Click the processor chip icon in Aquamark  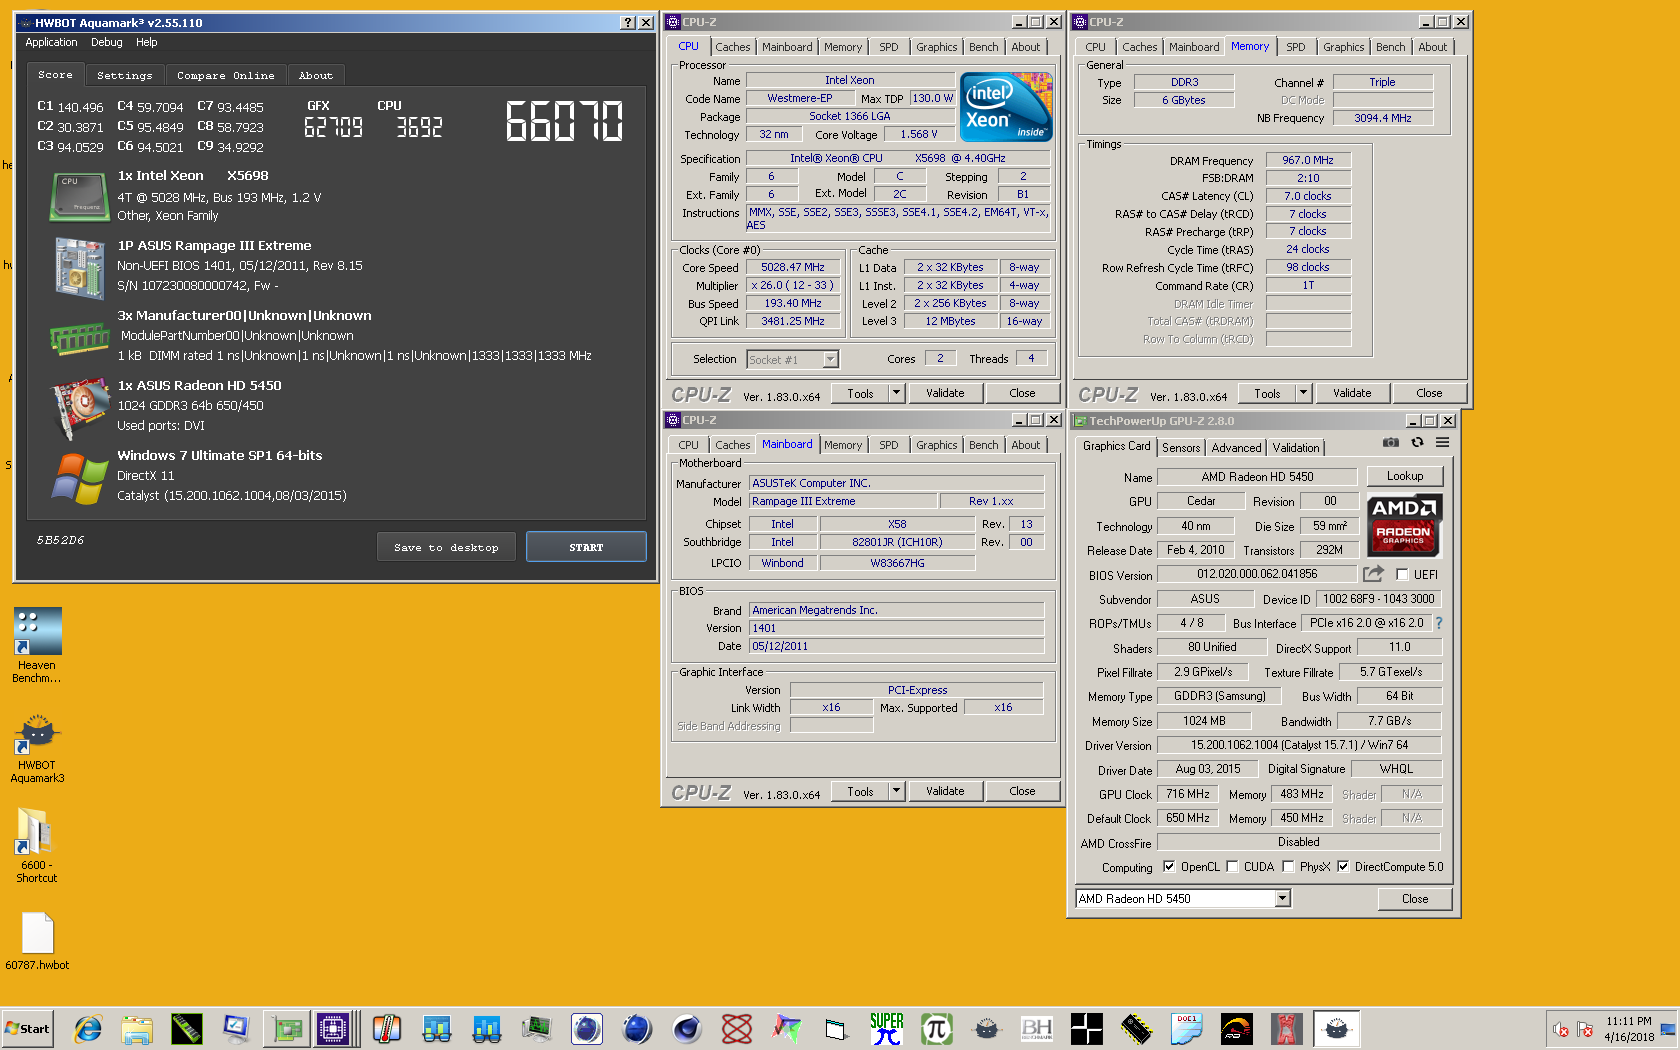click(79, 196)
